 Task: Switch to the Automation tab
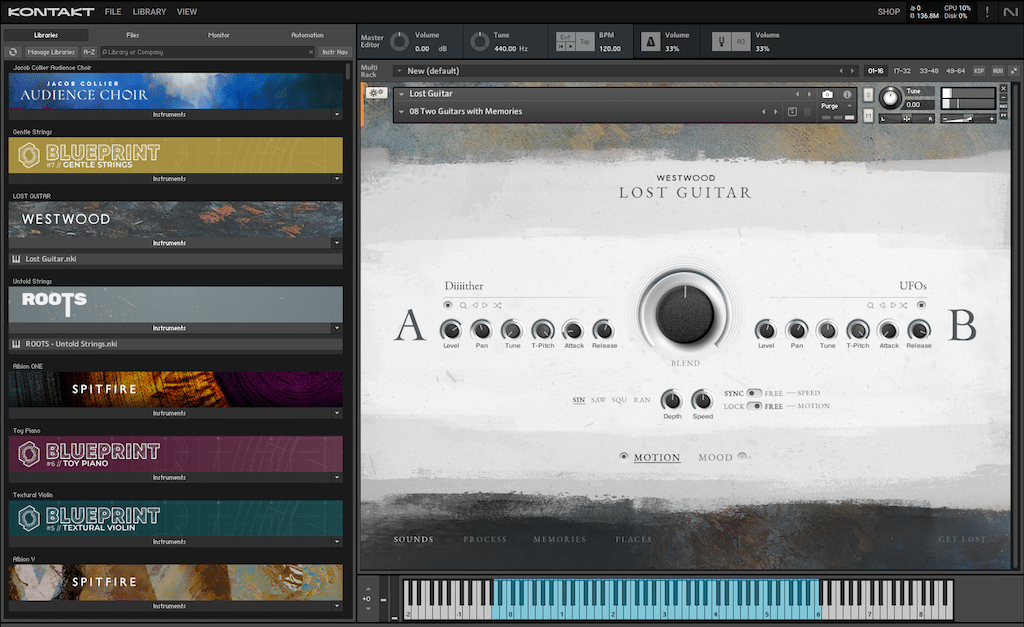coord(307,35)
